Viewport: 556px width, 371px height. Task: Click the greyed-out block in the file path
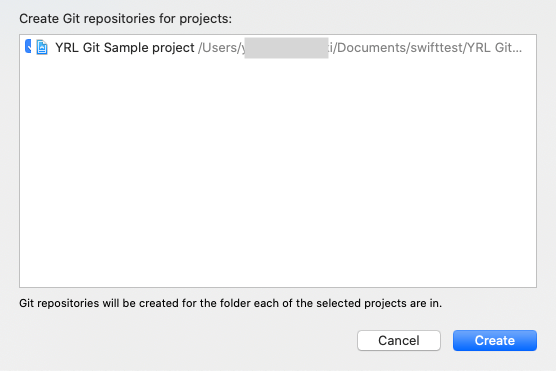(x=286, y=48)
